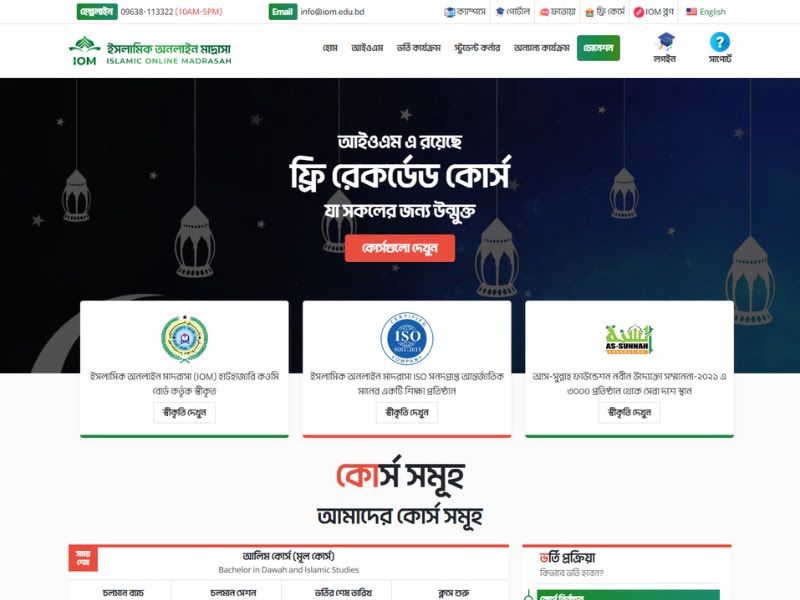Click the green donation button

coord(598,48)
